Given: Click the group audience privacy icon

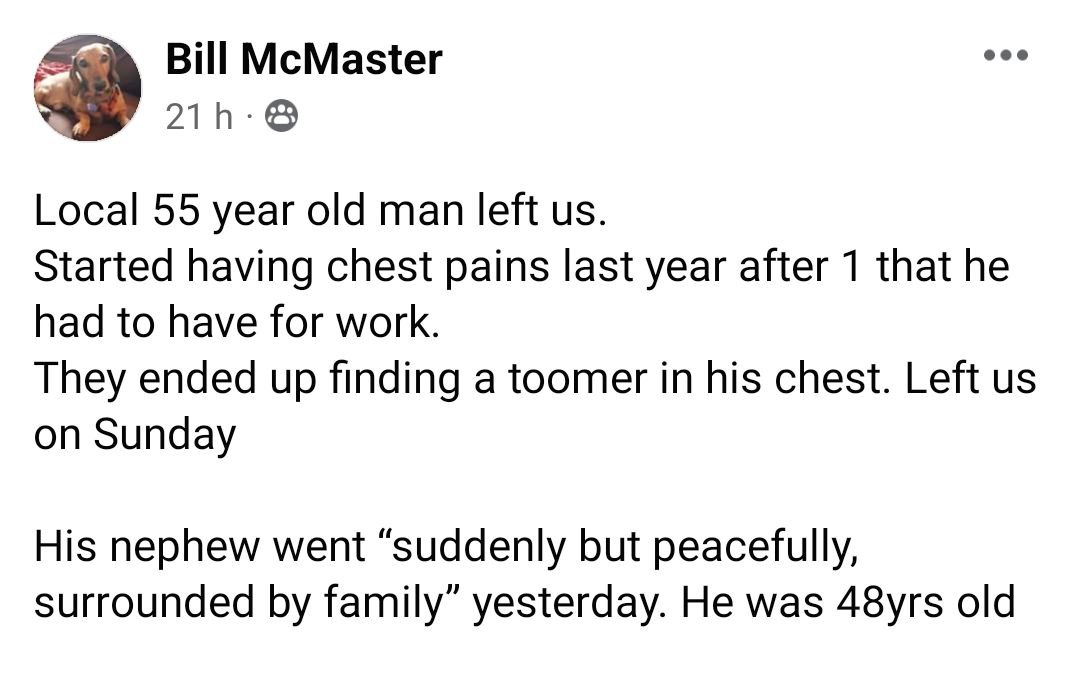Looking at the screenshot, I should (281, 119).
